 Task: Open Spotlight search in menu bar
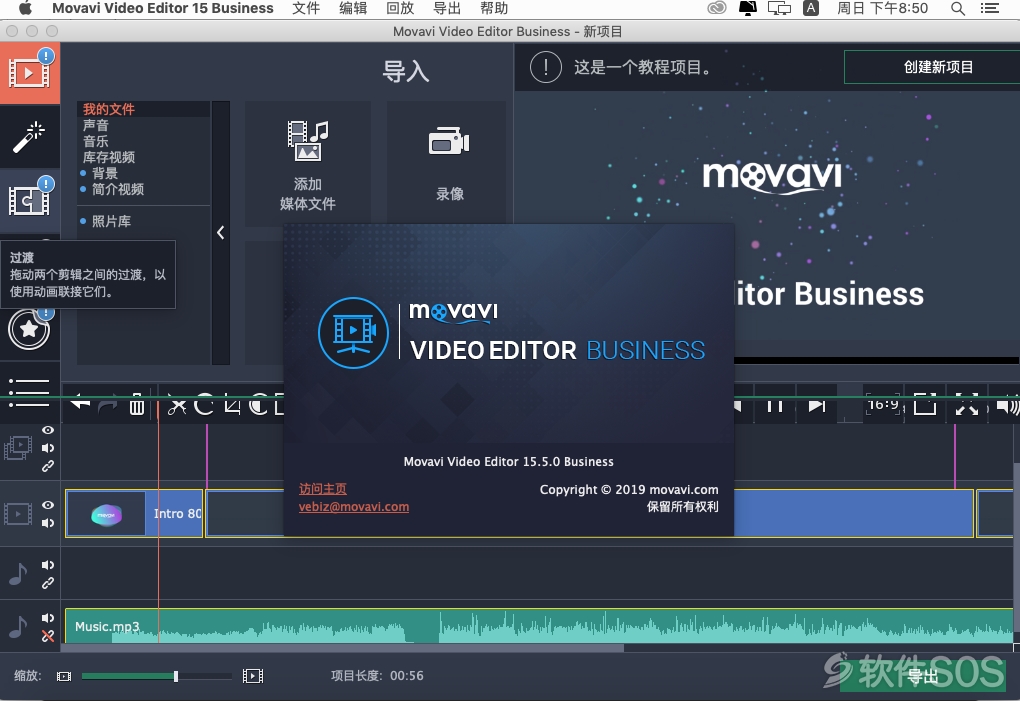tap(958, 8)
